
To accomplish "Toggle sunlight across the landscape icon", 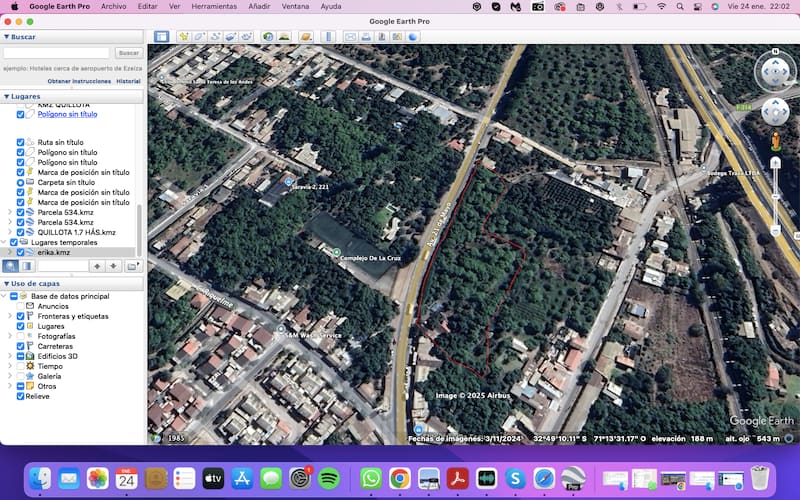I will pyautogui.click(x=284, y=37).
